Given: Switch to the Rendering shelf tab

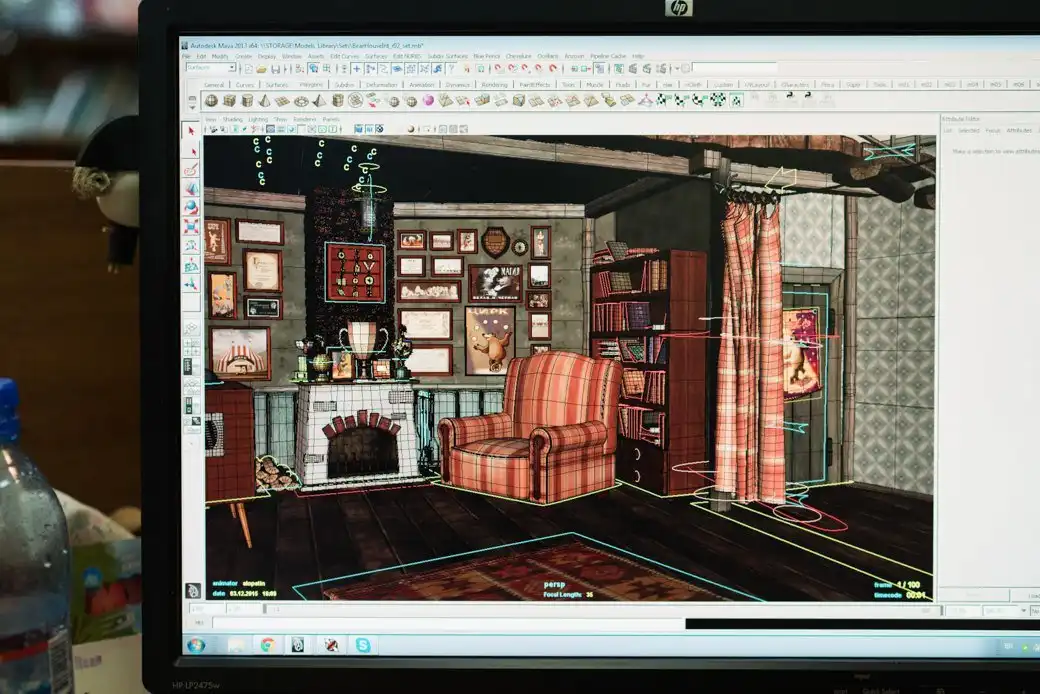Looking at the screenshot, I should click(494, 85).
